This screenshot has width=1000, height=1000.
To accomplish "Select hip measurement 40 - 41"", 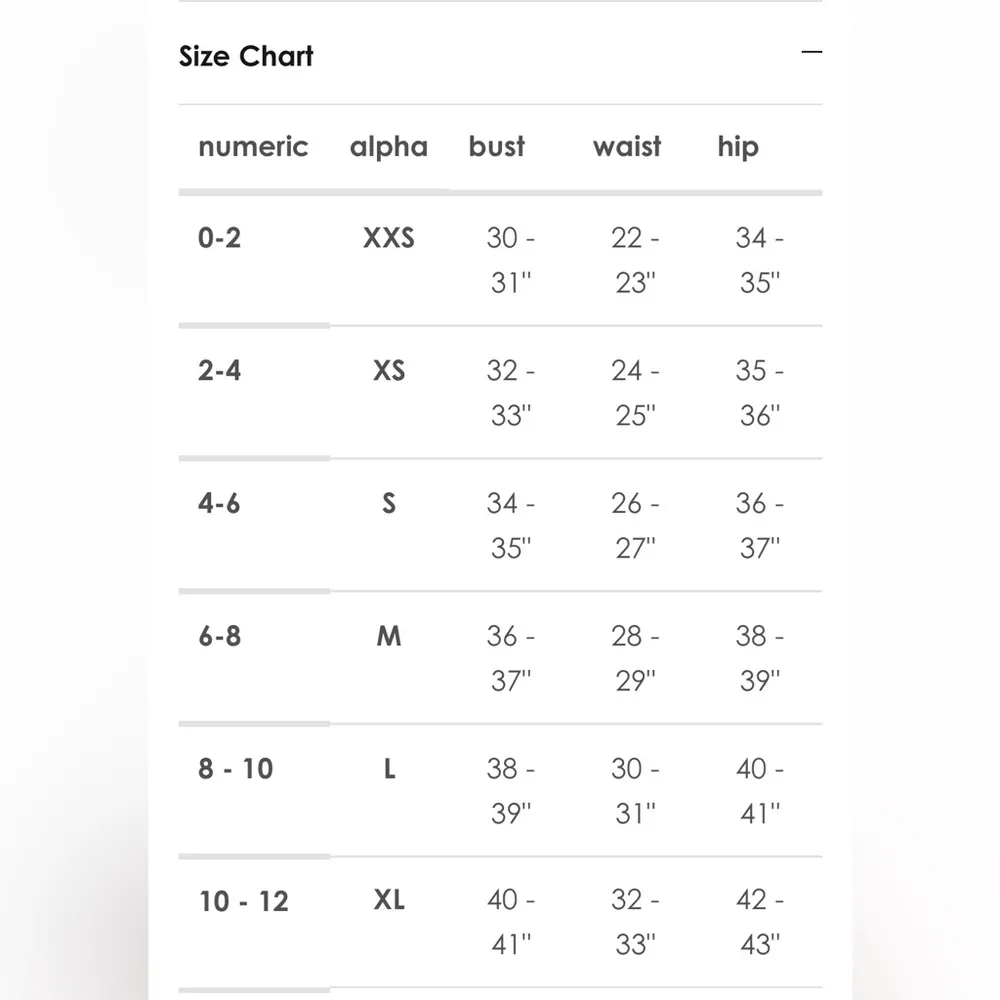I will coord(760,791).
